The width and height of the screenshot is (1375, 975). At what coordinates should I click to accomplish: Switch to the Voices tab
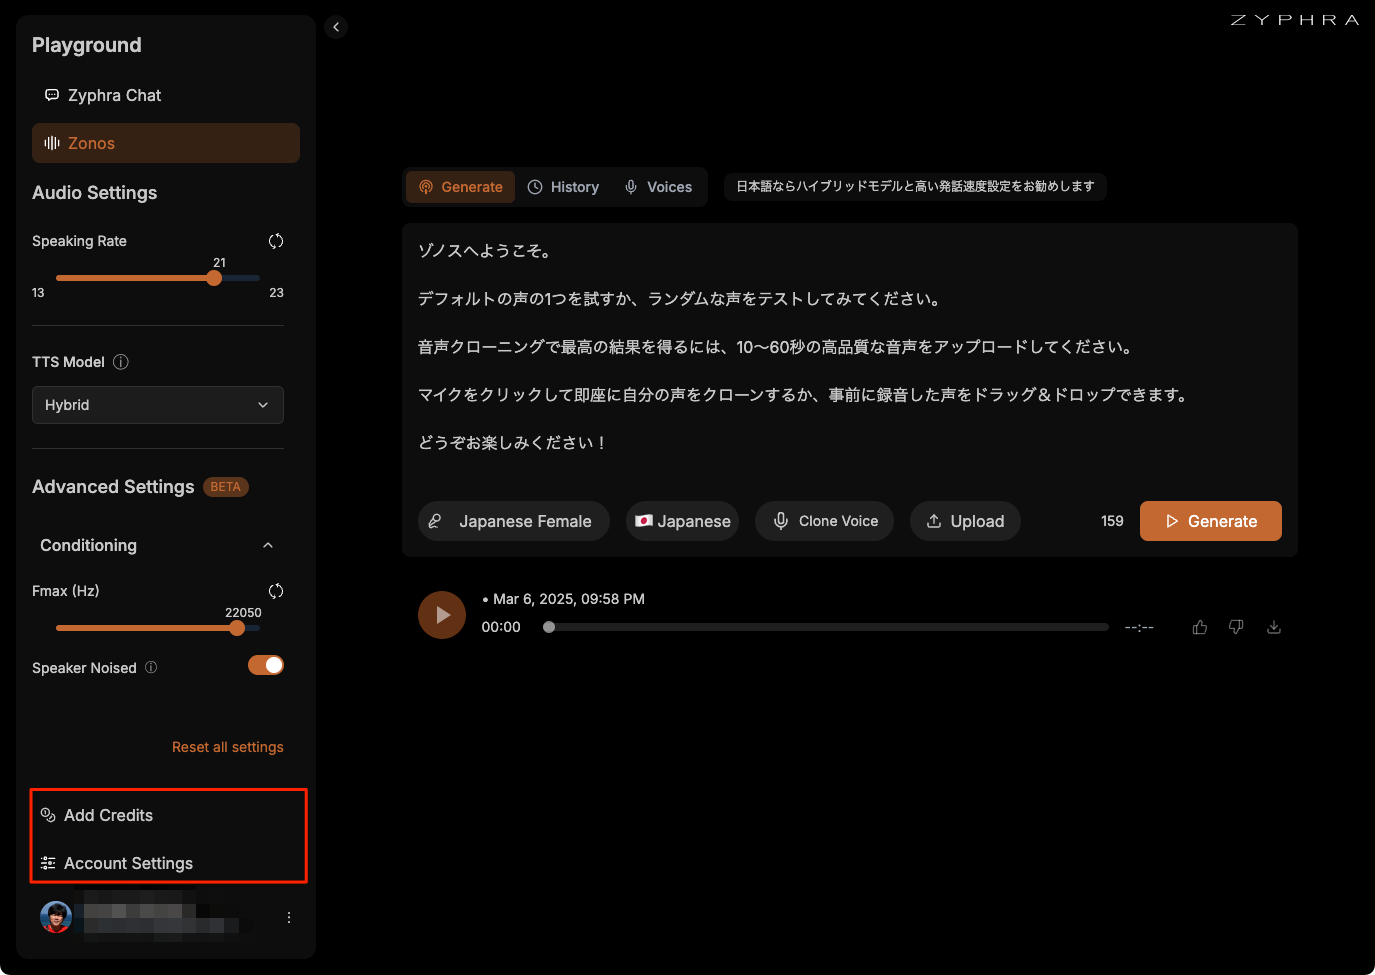(658, 187)
